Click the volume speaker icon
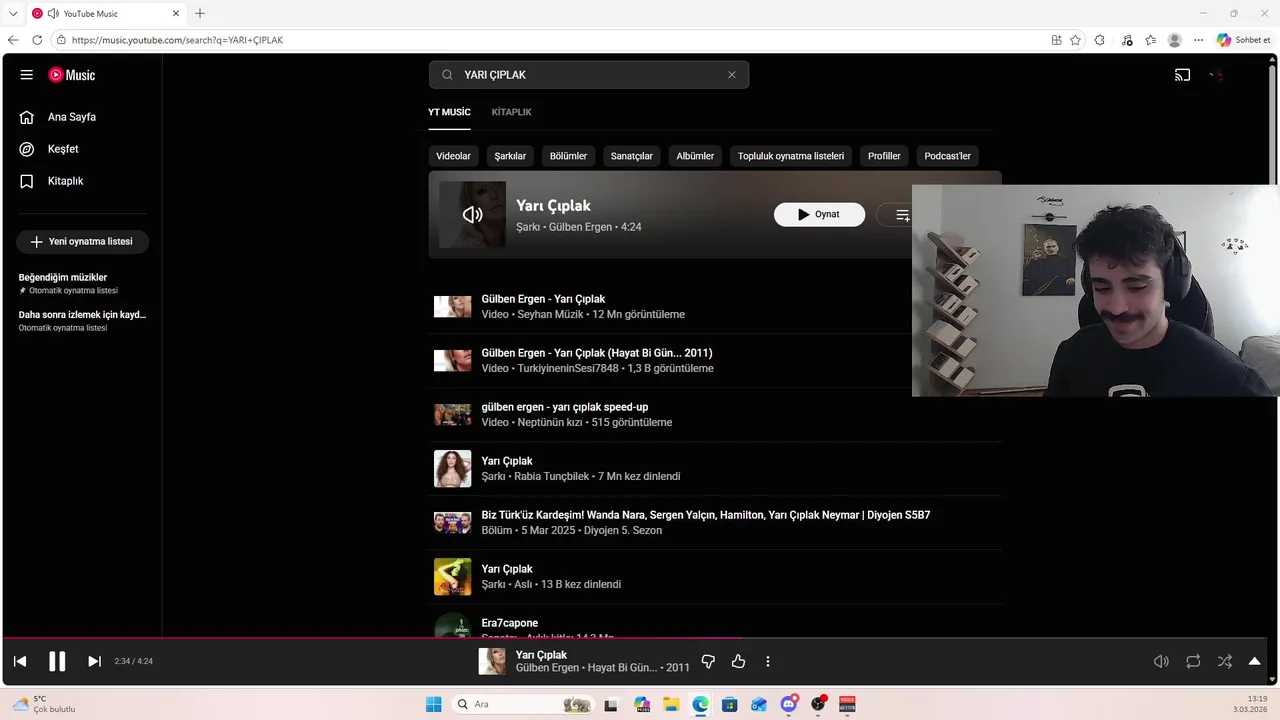1280x720 pixels. 1161,661
